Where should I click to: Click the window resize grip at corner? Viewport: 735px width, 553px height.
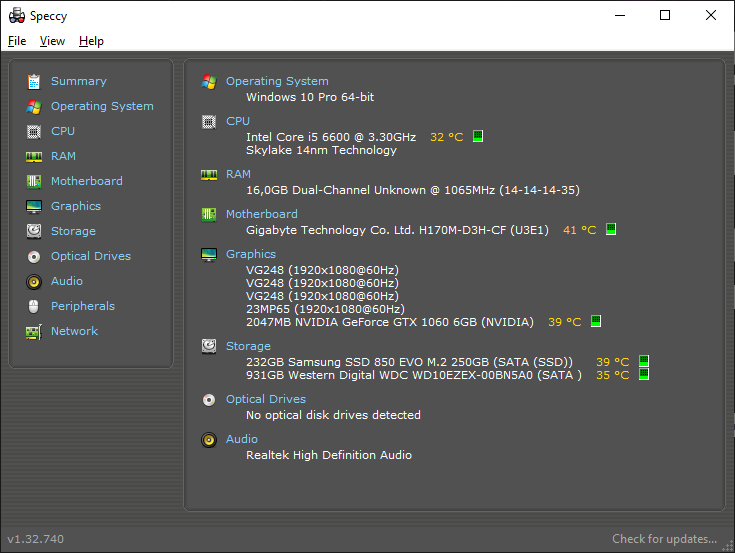click(x=728, y=546)
